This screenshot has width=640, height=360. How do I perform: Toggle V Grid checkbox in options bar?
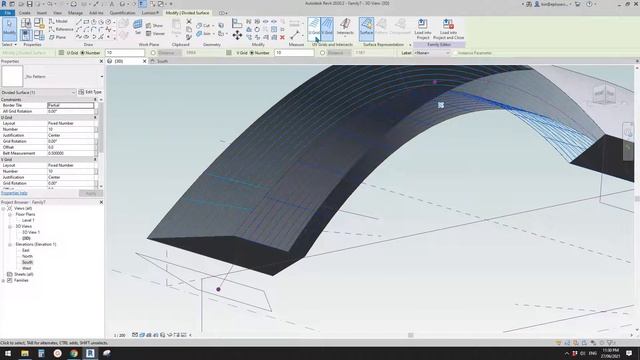tap(229, 53)
